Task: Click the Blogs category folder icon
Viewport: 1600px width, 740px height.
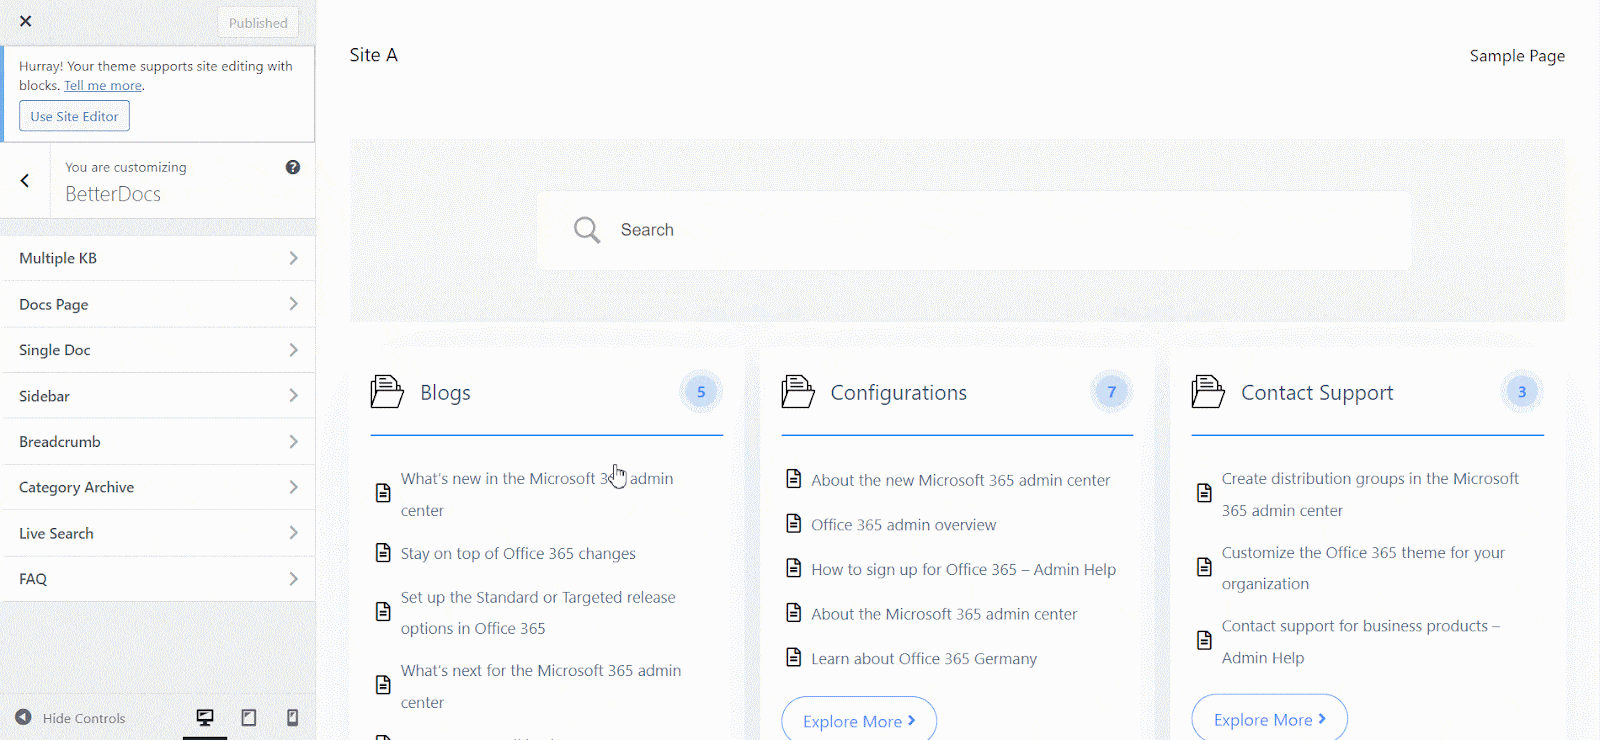Action: 387,392
